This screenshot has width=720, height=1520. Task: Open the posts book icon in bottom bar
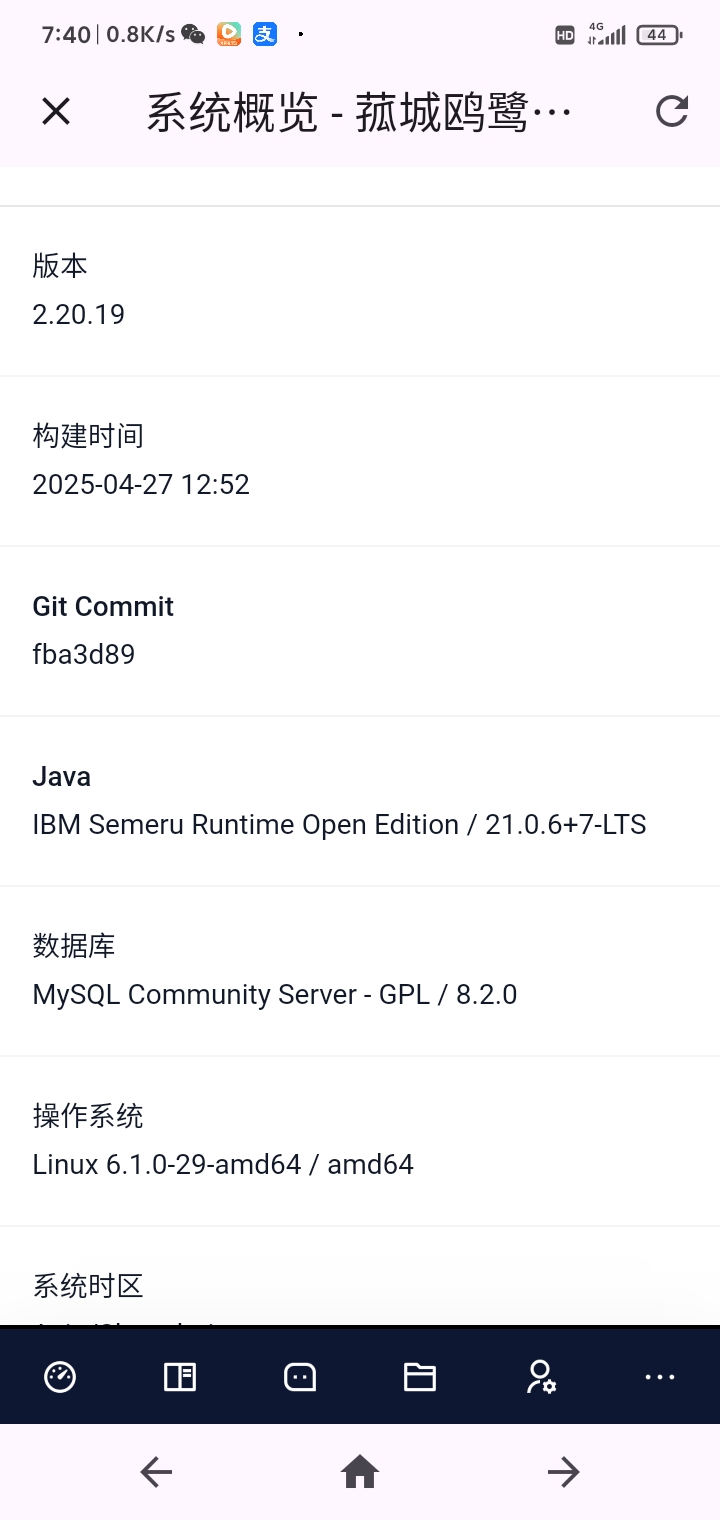click(180, 1377)
